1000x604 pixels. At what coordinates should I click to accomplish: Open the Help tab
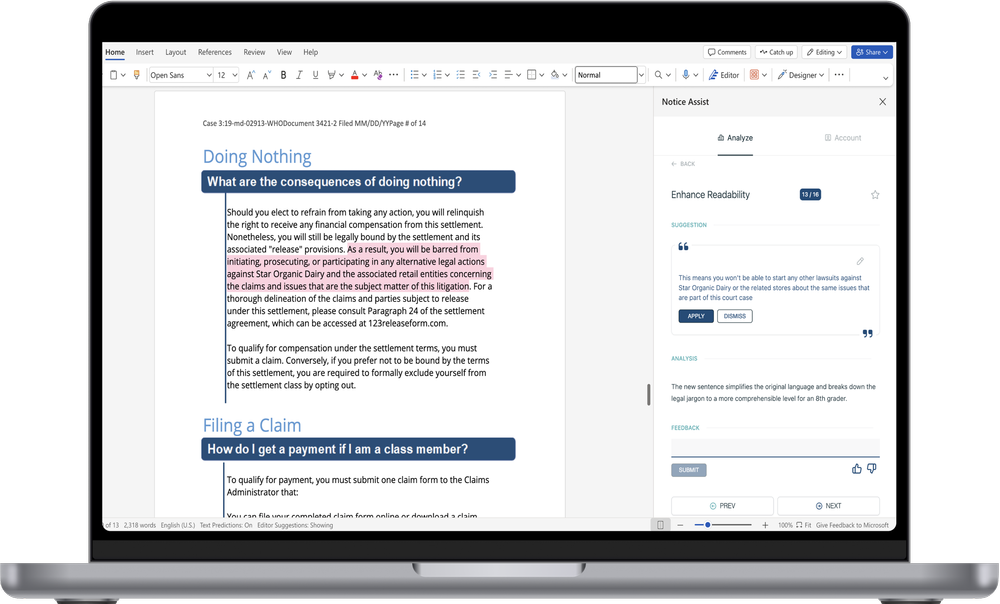[311, 52]
